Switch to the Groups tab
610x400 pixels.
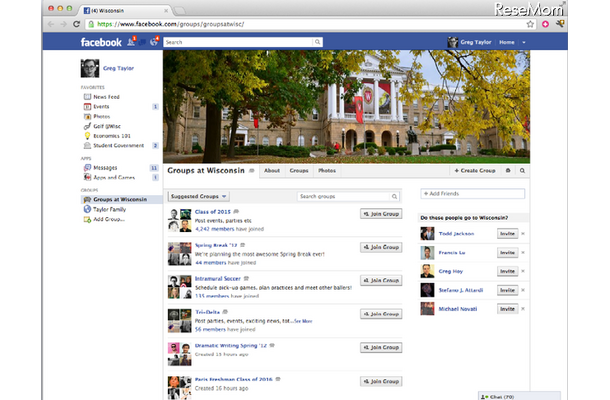299,170
